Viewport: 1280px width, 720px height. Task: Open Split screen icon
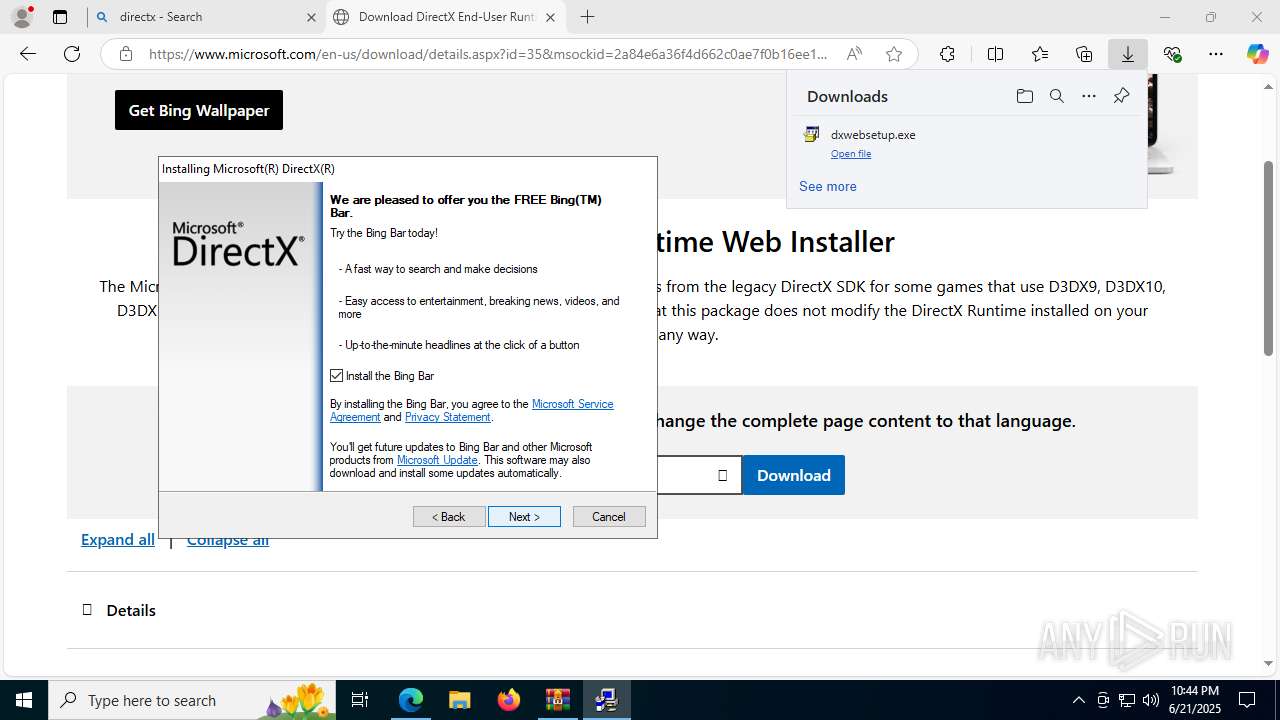pyautogui.click(x=995, y=54)
